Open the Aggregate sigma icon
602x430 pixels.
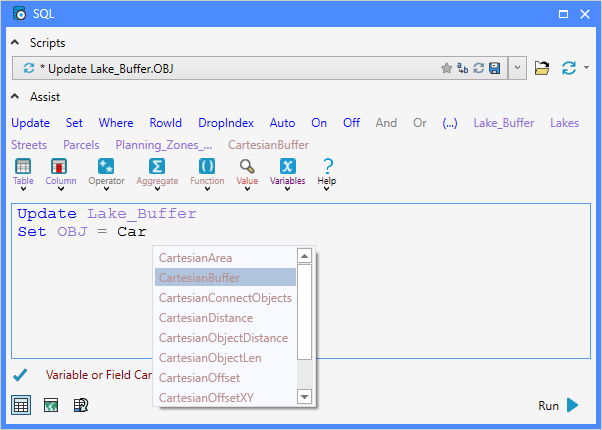pyautogui.click(x=157, y=167)
